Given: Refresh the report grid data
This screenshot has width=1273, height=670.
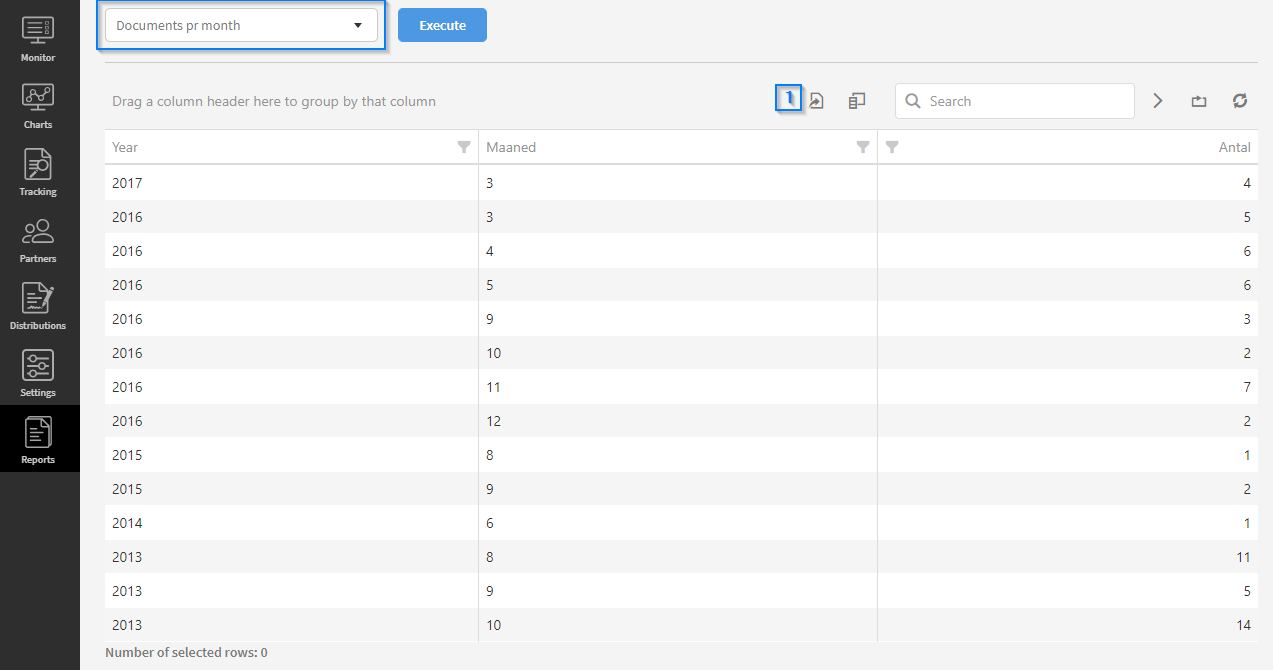Looking at the screenshot, I should coord(1240,101).
